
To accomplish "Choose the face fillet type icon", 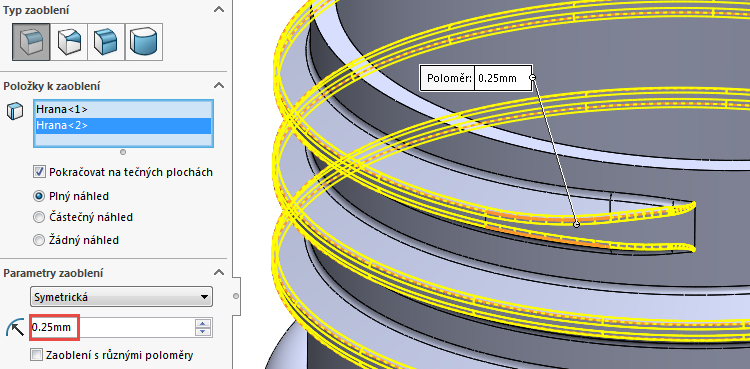I will tap(106, 42).
